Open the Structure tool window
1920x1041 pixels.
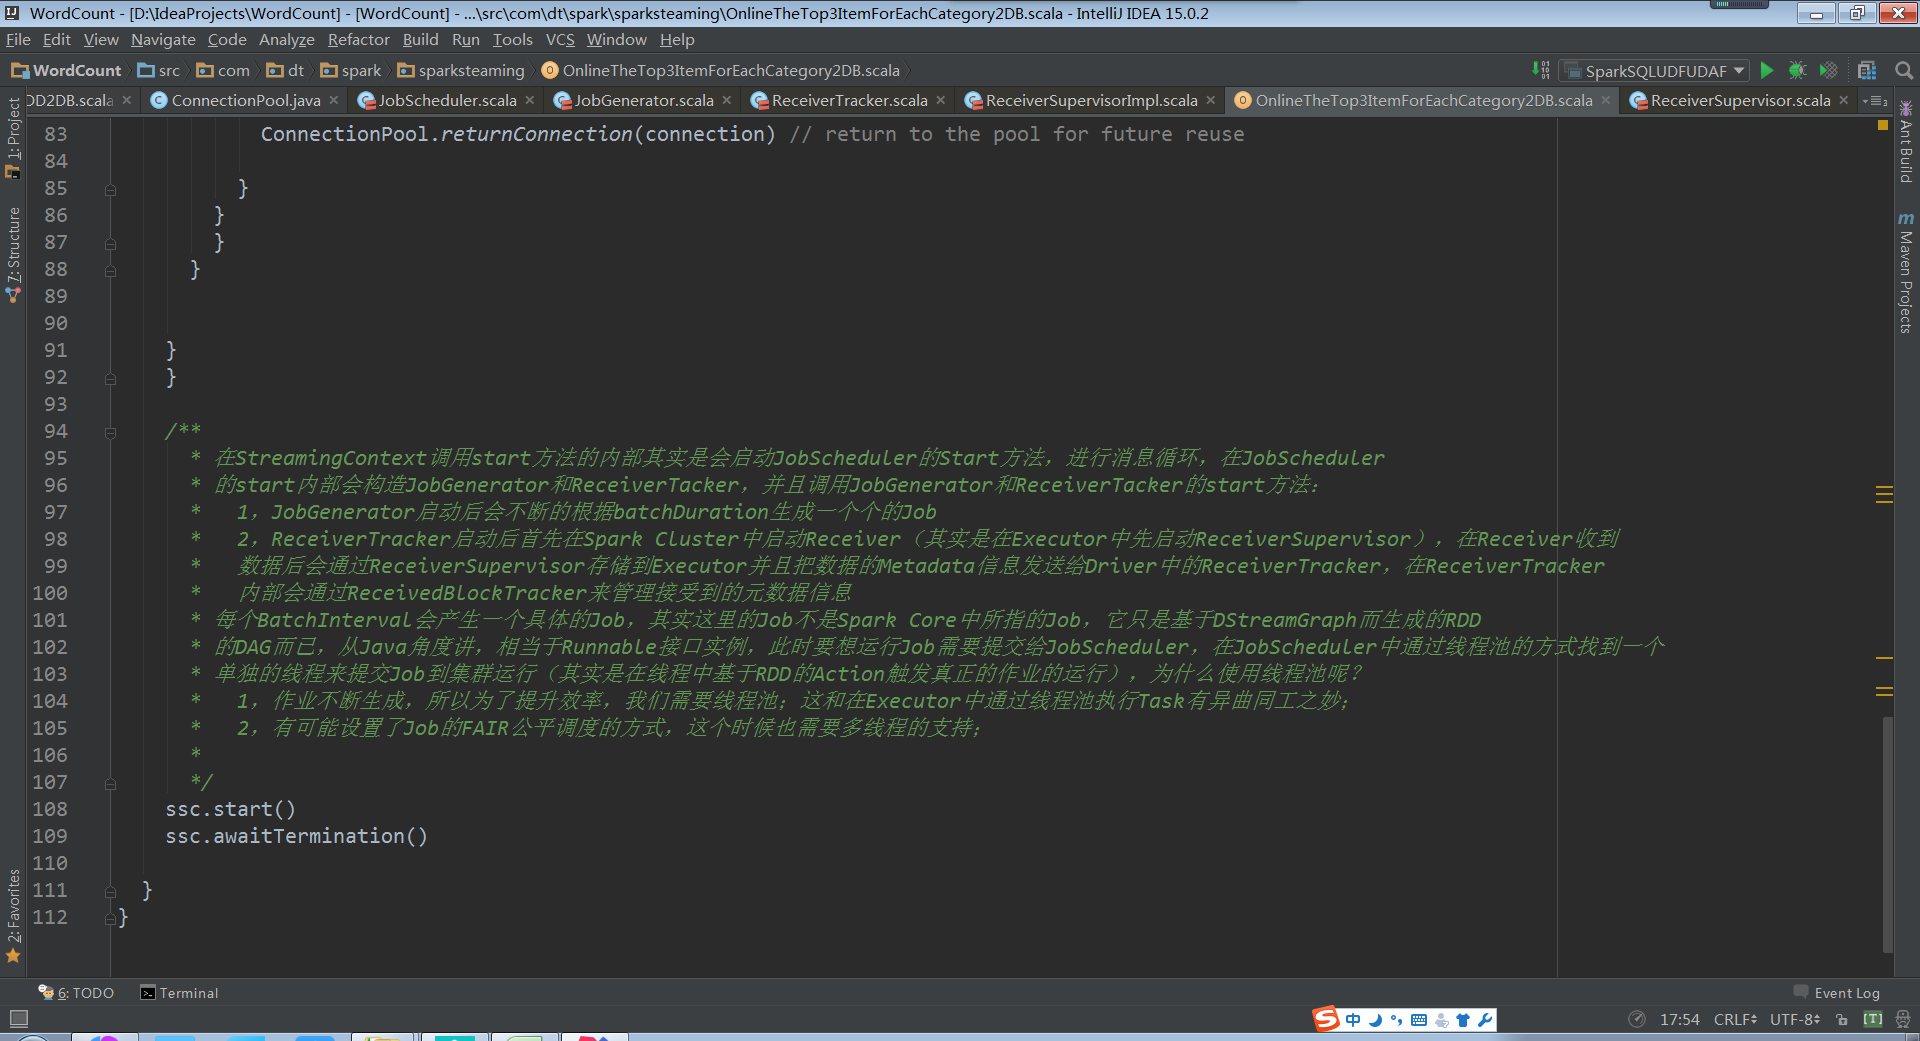13,254
